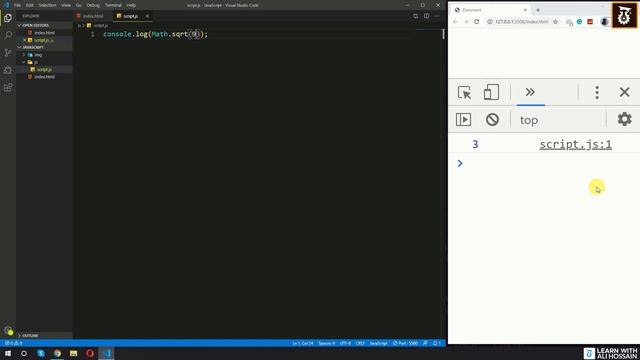Open console settings gear in DevTools

[624, 119]
